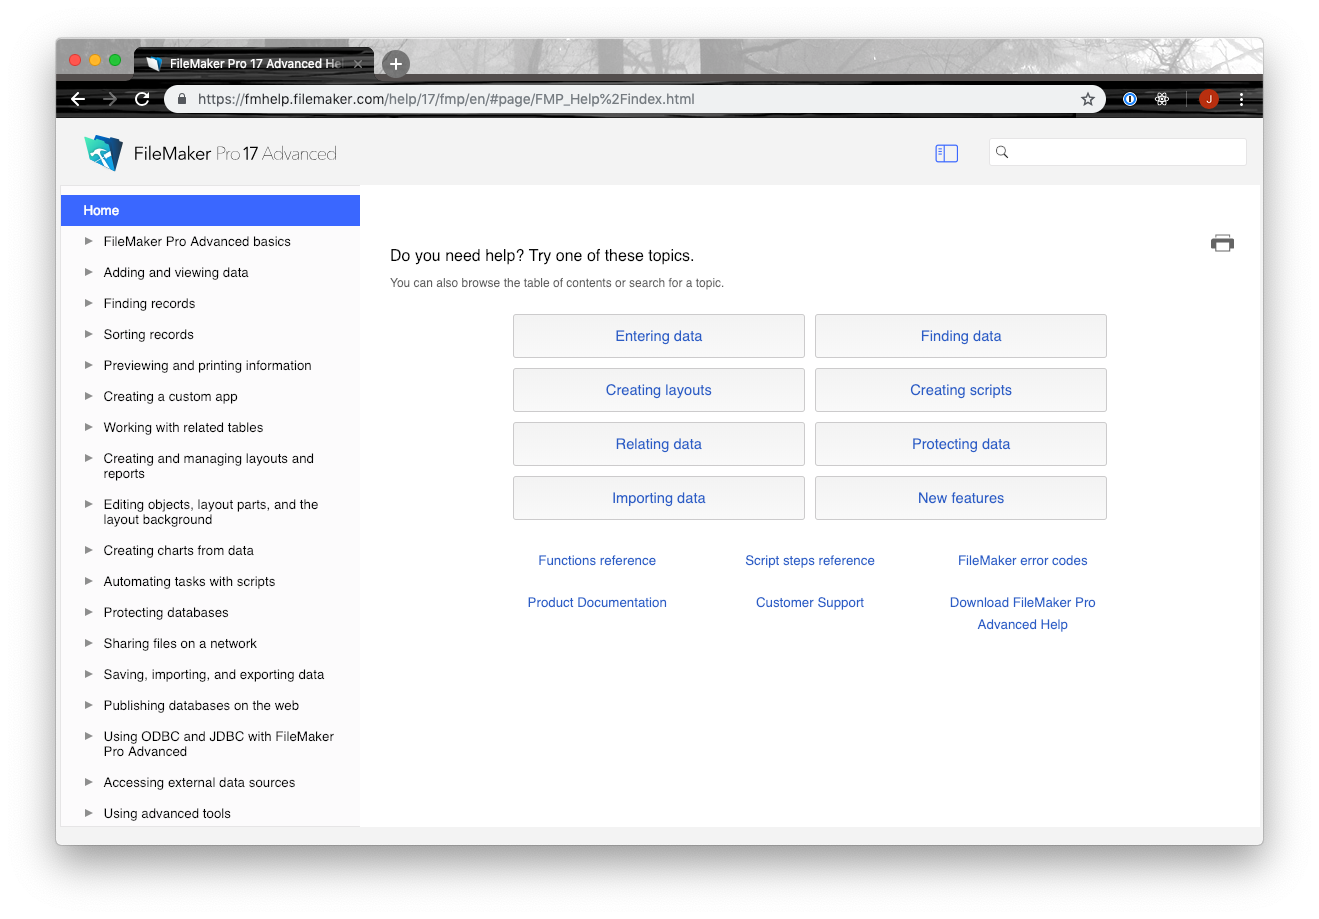The height and width of the screenshot is (919, 1319).
Task: Click the New features button
Action: tap(961, 498)
